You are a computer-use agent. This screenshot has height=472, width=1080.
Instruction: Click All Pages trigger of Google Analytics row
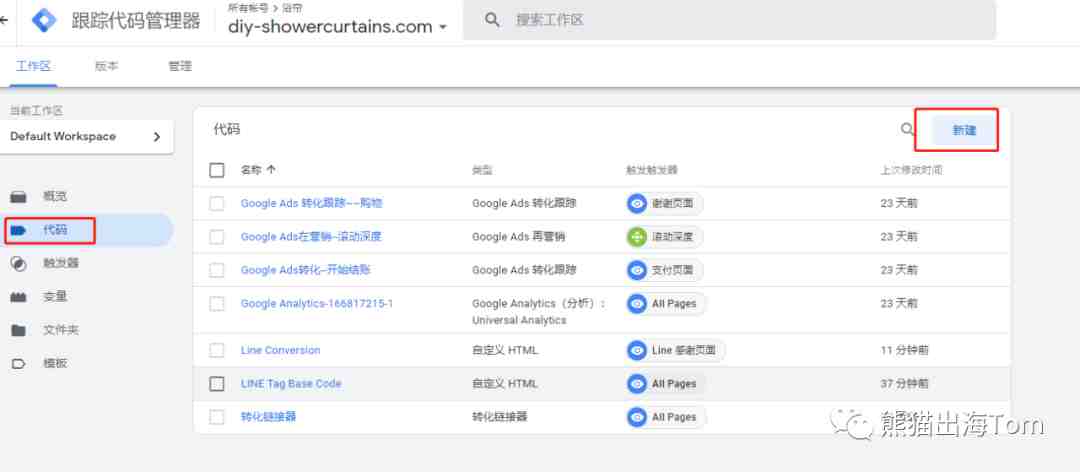pyautogui.click(x=665, y=304)
